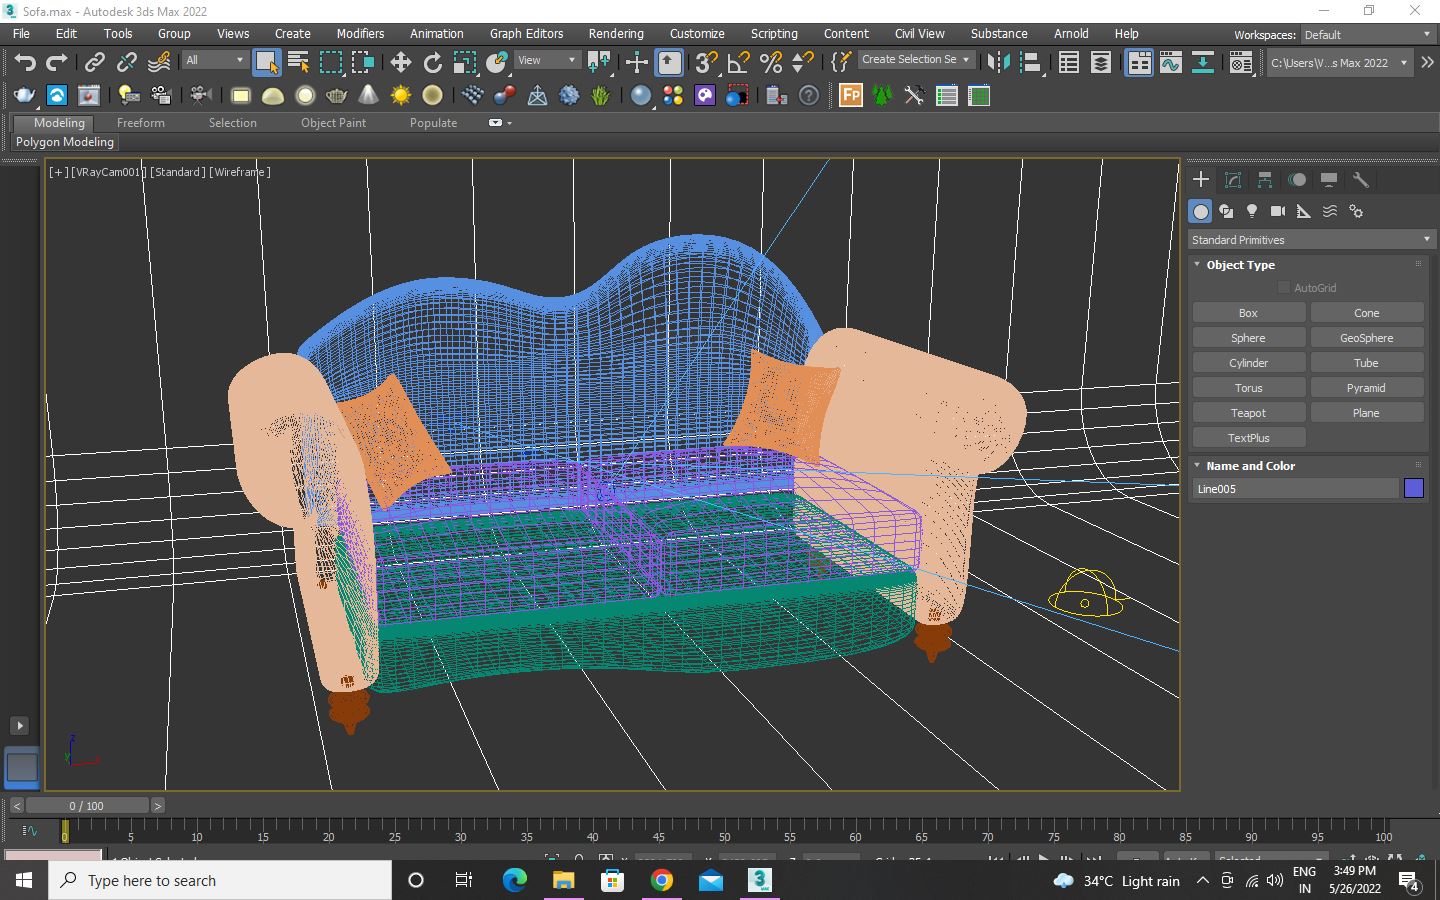Toggle the AutoGrid checkbox

pos(1284,288)
